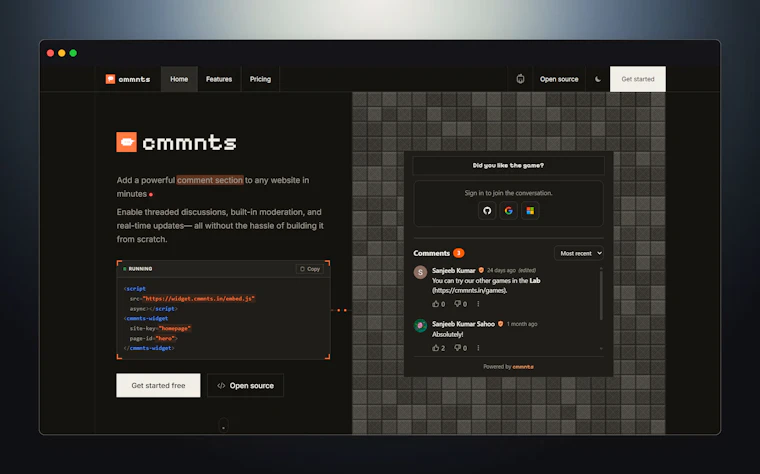760x474 pixels.
Task: Dislike Sanjeeb Kumar's comment
Action: tap(460, 304)
